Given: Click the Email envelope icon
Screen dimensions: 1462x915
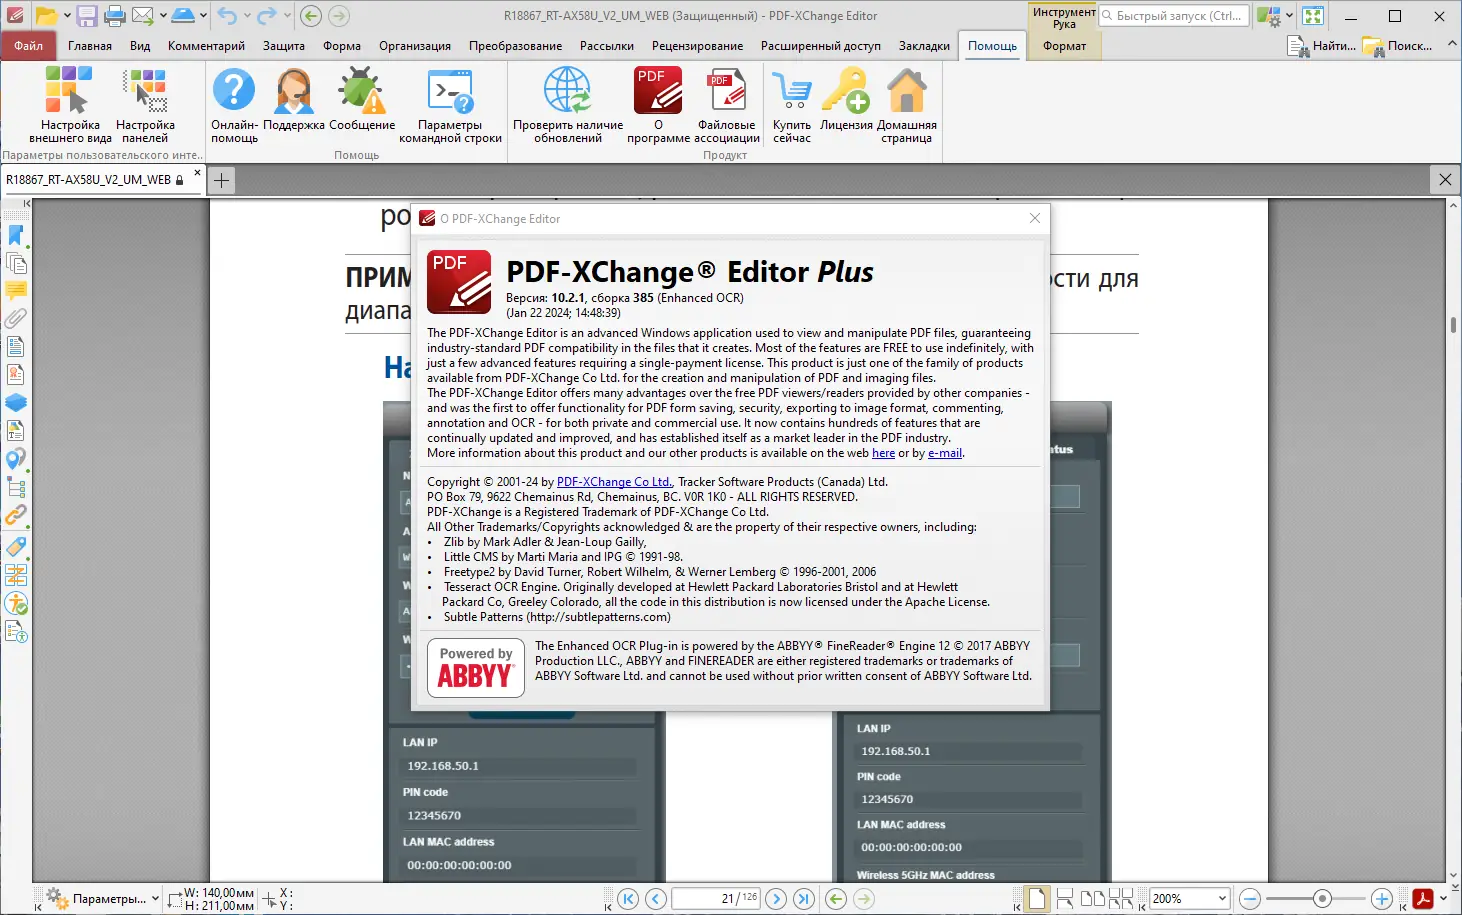Looking at the screenshot, I should coord(143,16).
